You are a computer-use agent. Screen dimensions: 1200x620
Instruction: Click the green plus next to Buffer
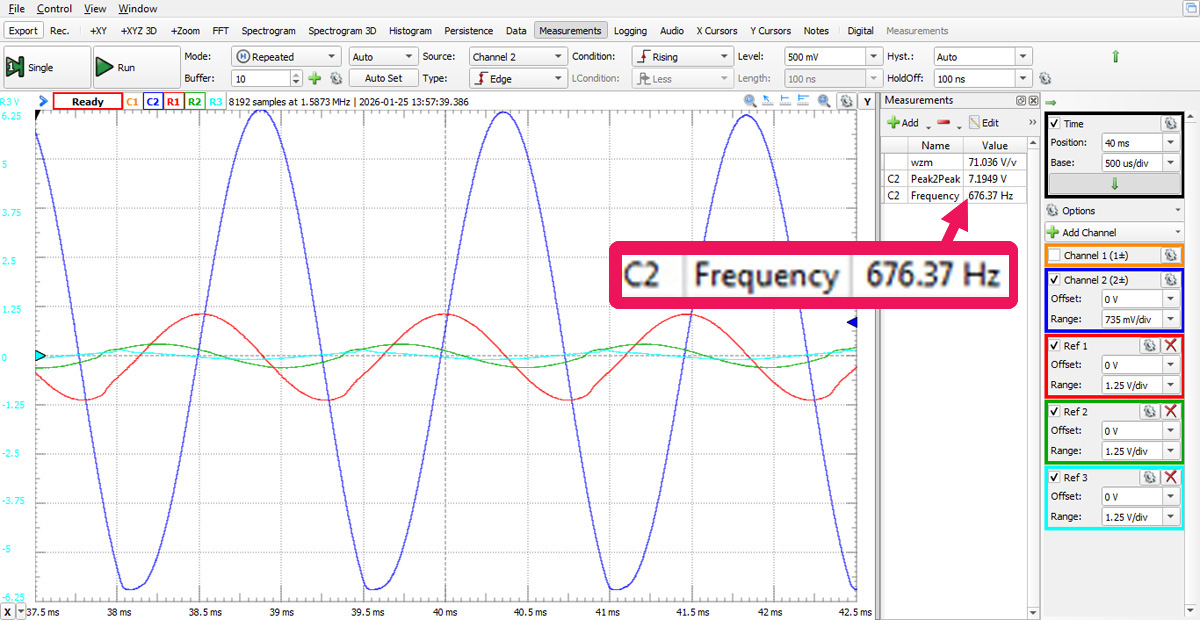tap(314, 78)
